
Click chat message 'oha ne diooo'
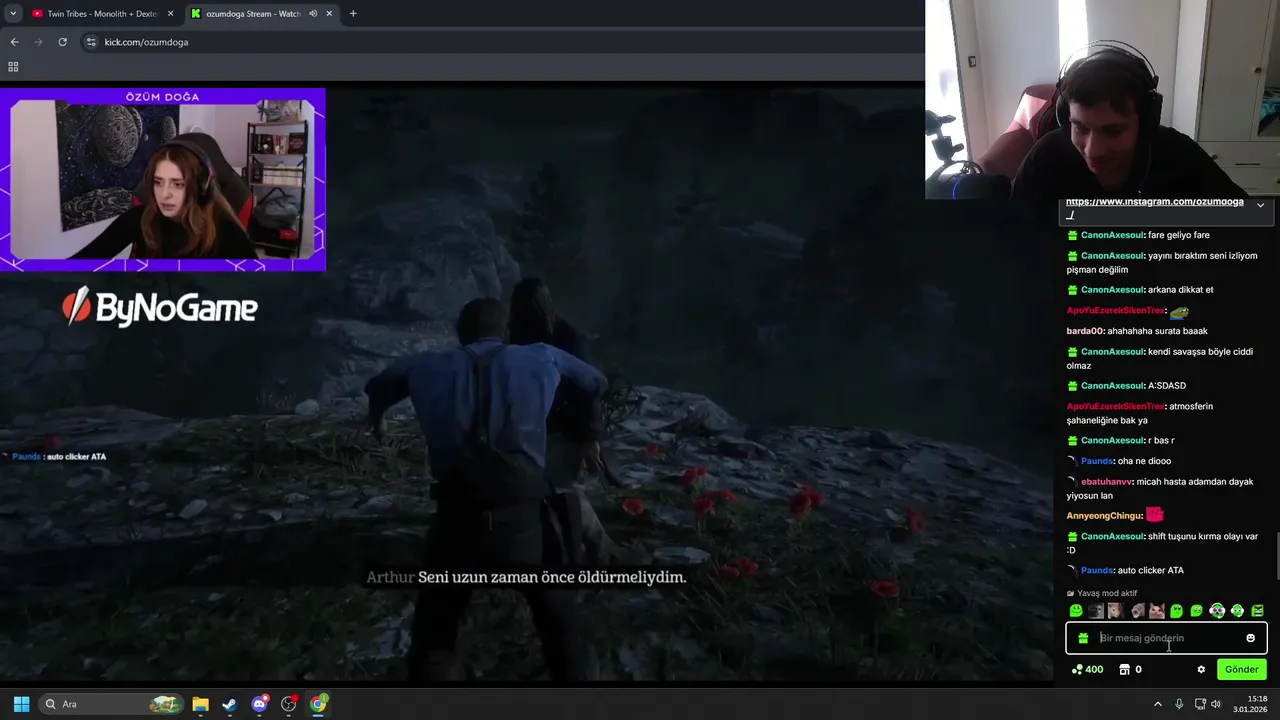1144,461
